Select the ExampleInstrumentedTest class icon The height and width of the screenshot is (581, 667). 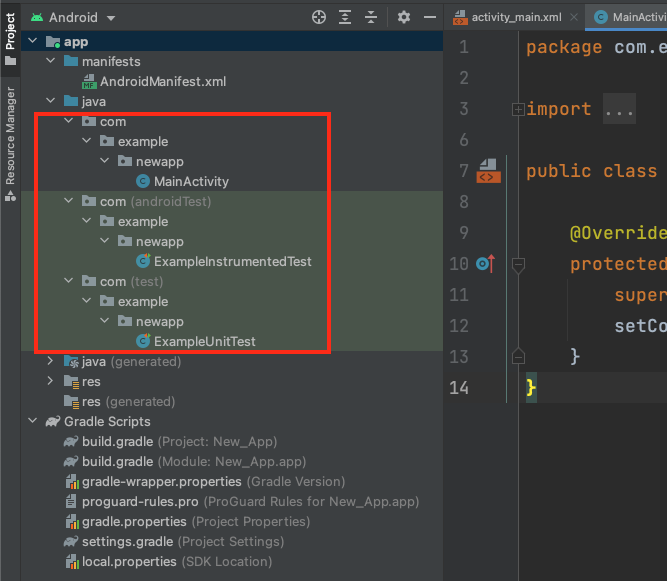(x=143, y=261)
